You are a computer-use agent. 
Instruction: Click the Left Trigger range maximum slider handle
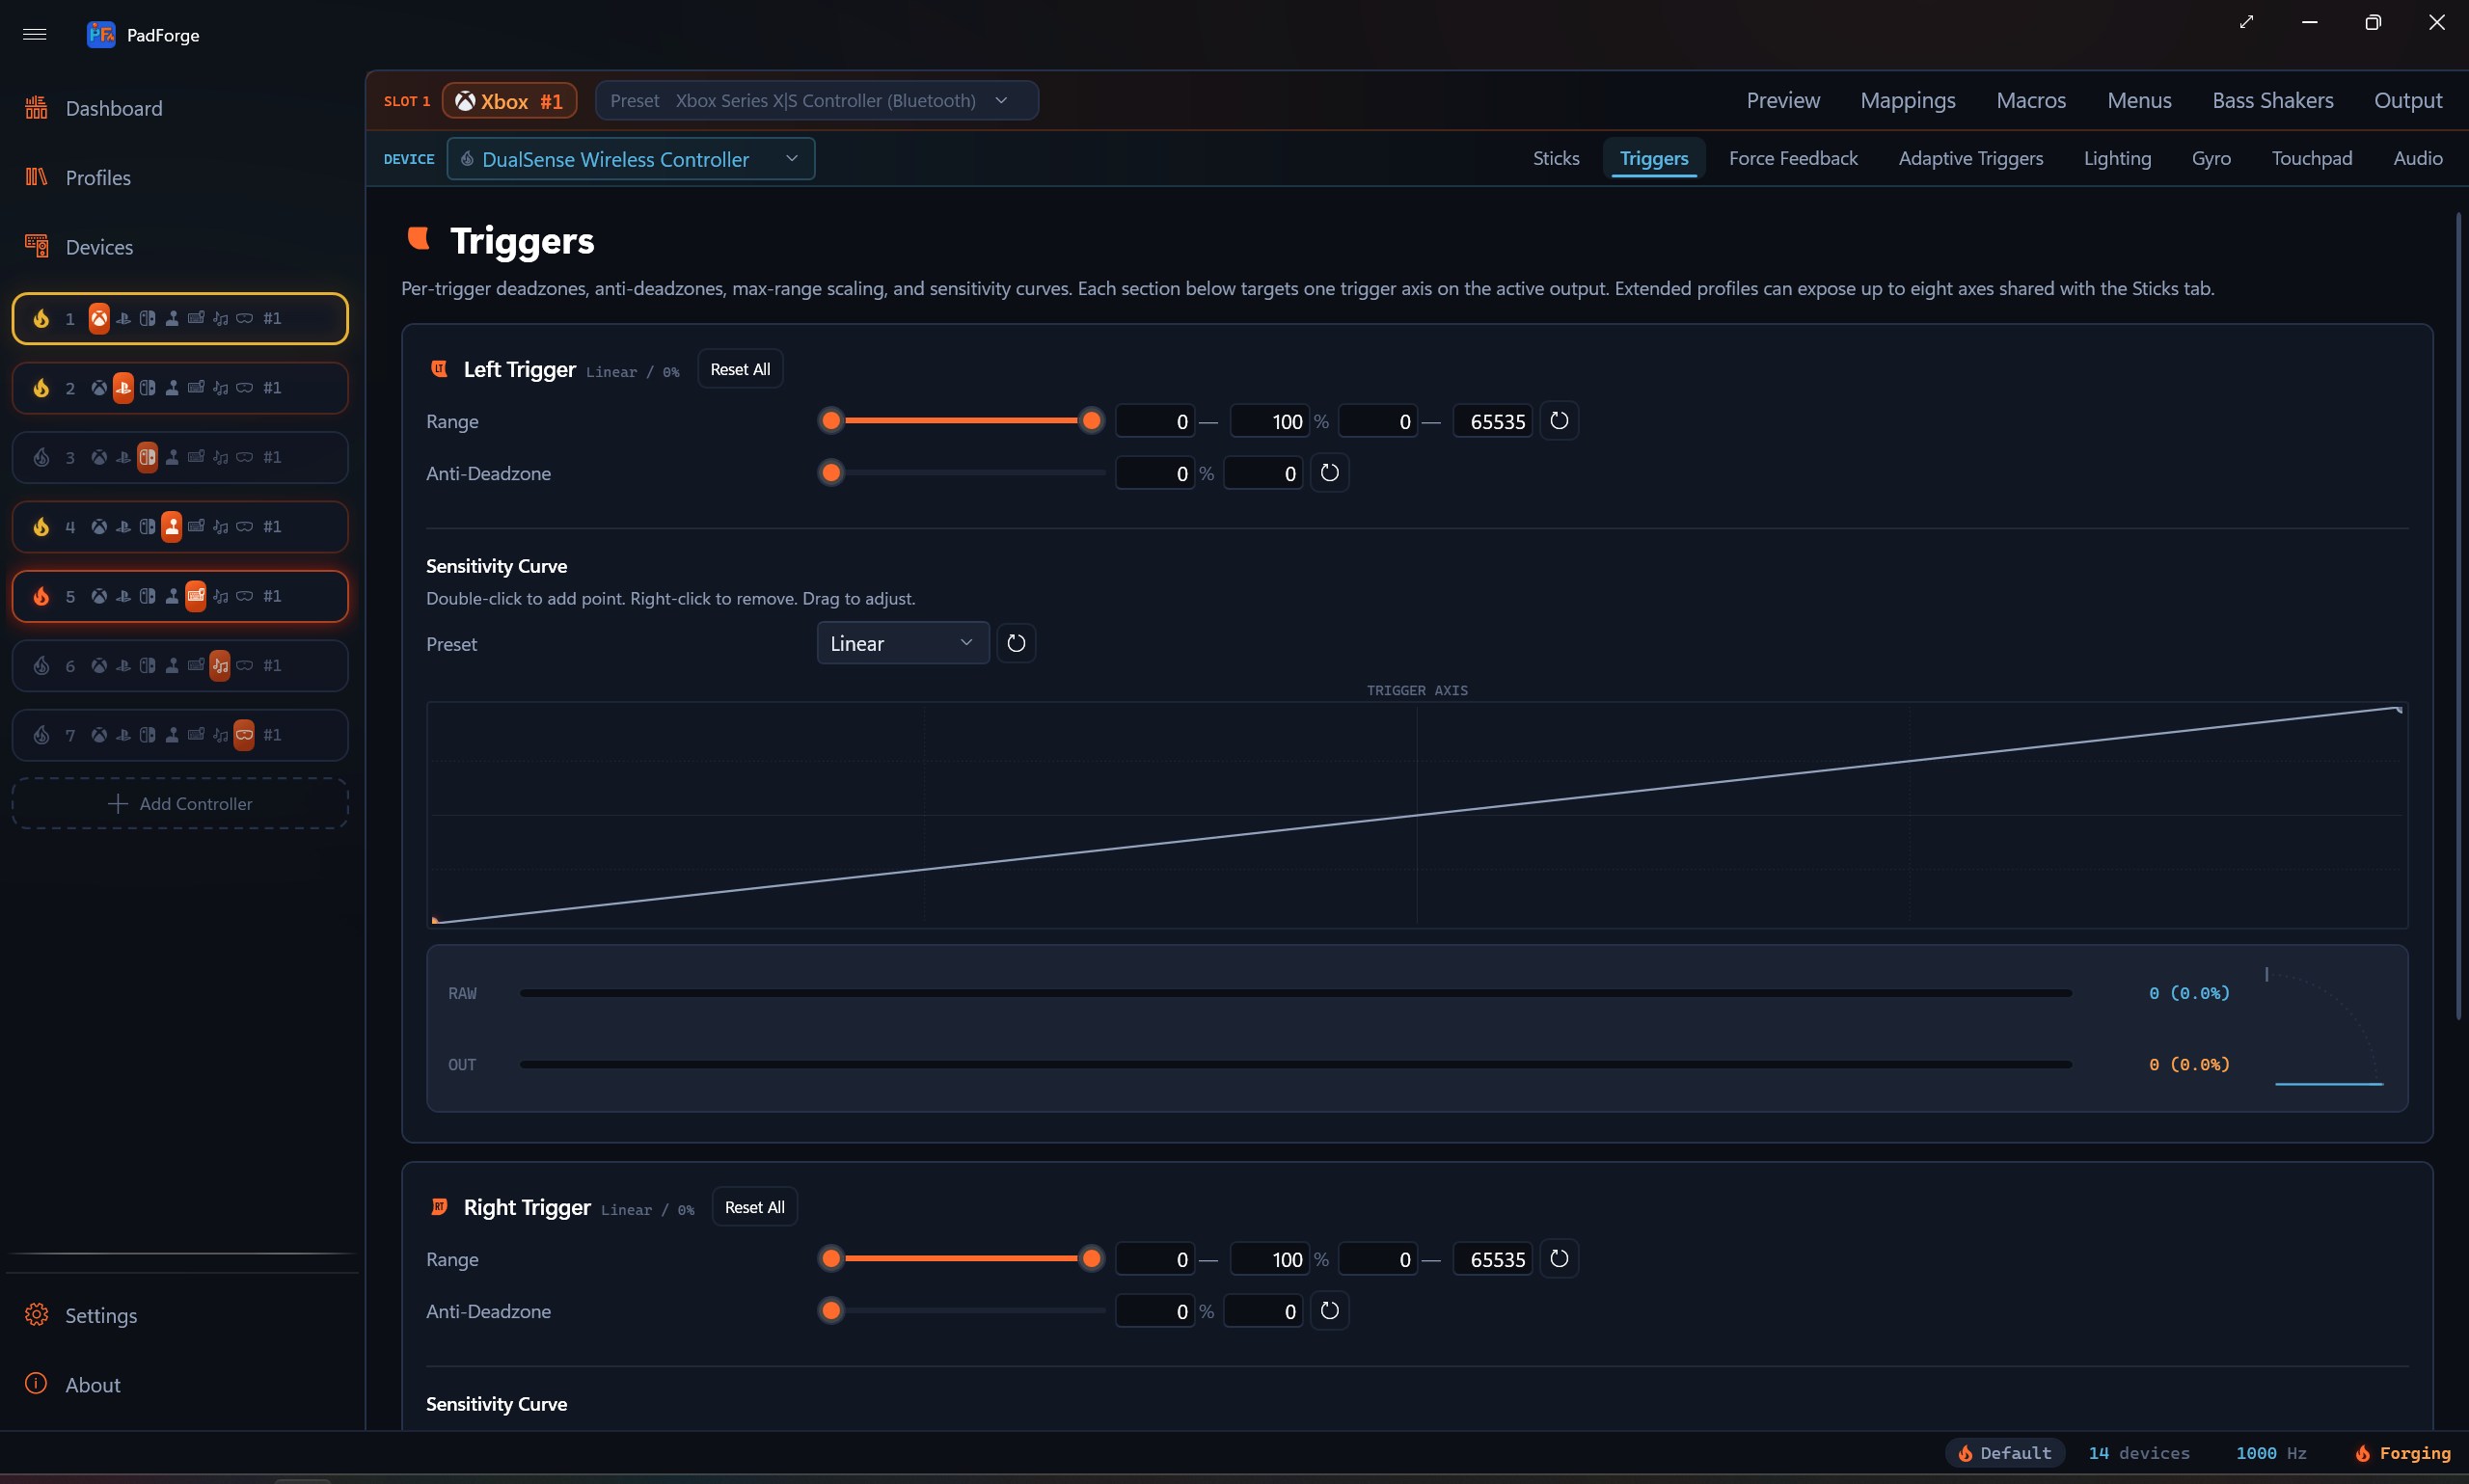coord(1091,421)
